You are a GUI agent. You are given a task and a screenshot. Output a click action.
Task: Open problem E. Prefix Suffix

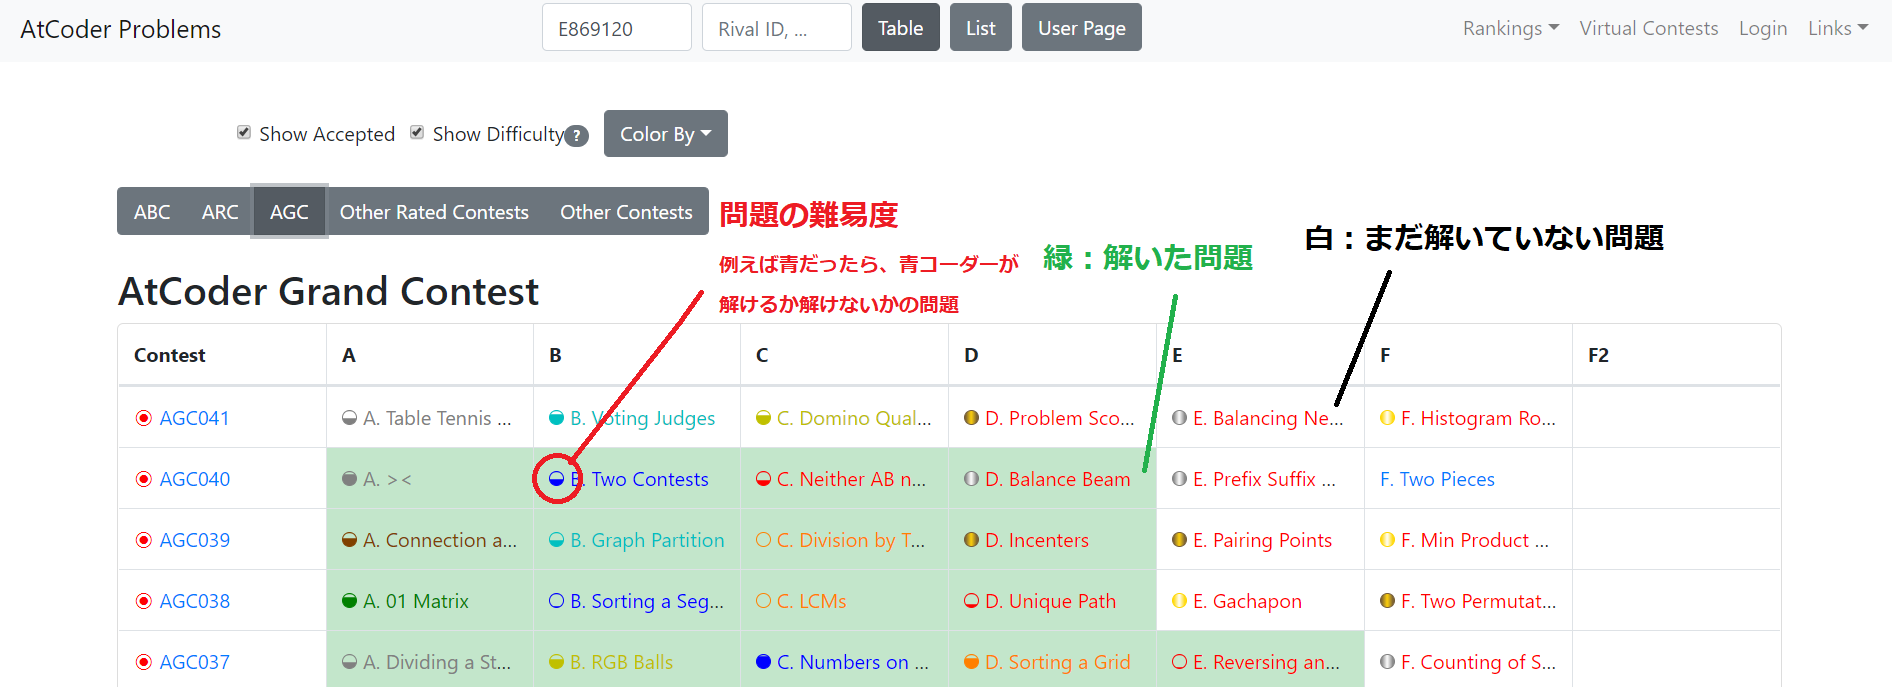pyautogui.click(x=1264, y=479)
